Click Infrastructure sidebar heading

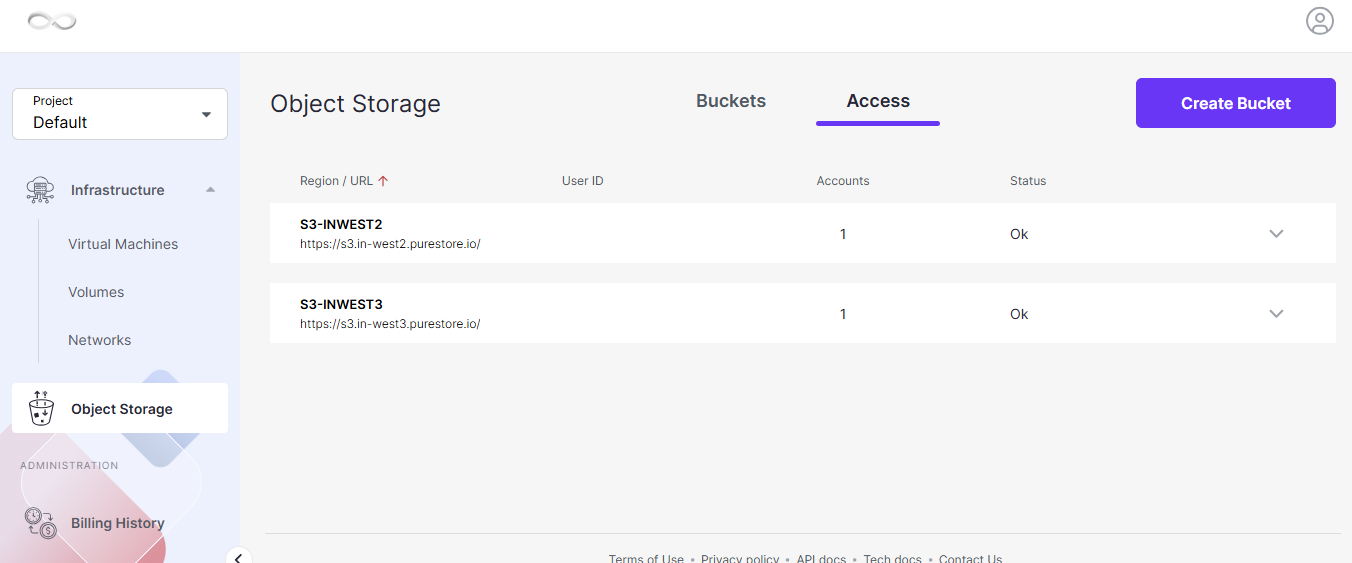coord(118,190)
